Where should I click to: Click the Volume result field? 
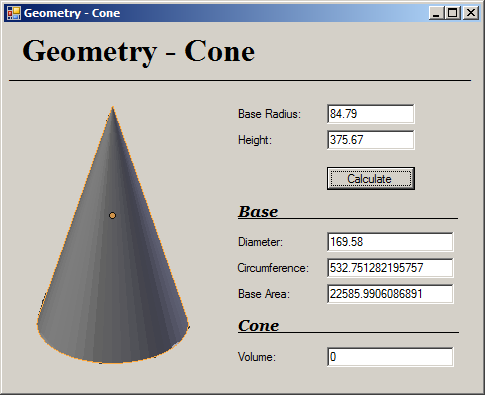pos(390,357)
